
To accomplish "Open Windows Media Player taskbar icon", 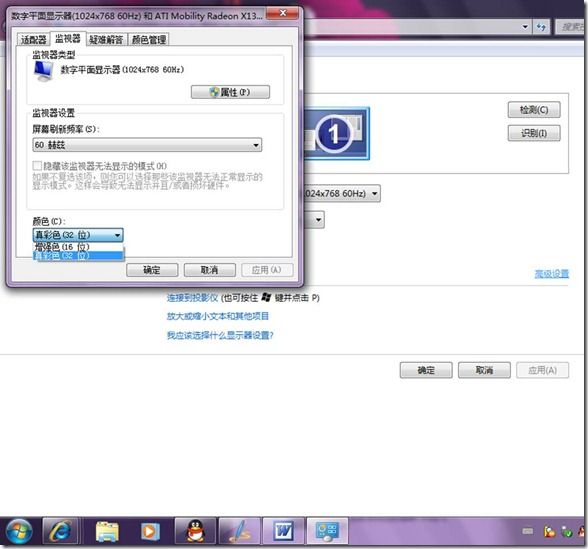I will tap(150, 531).
